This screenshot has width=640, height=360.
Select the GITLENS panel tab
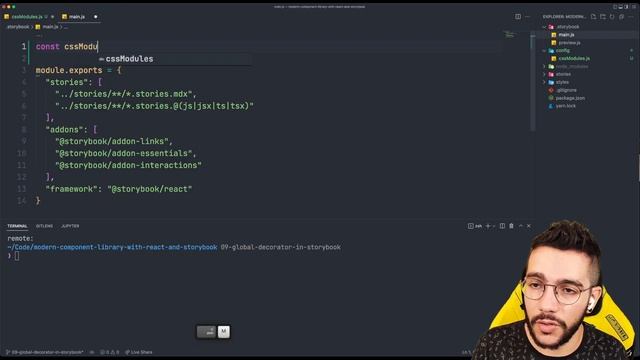(x=44, y=226)
